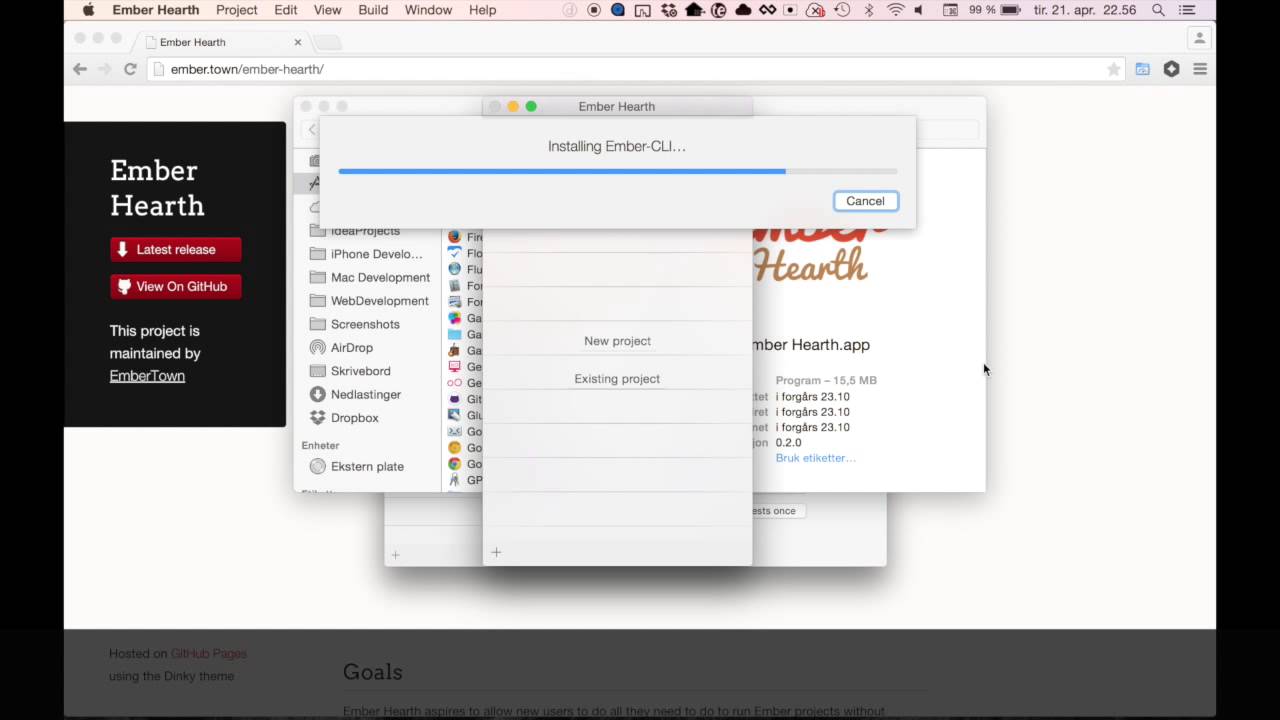Select Nedlastinger in Finder sidebar

366,394
